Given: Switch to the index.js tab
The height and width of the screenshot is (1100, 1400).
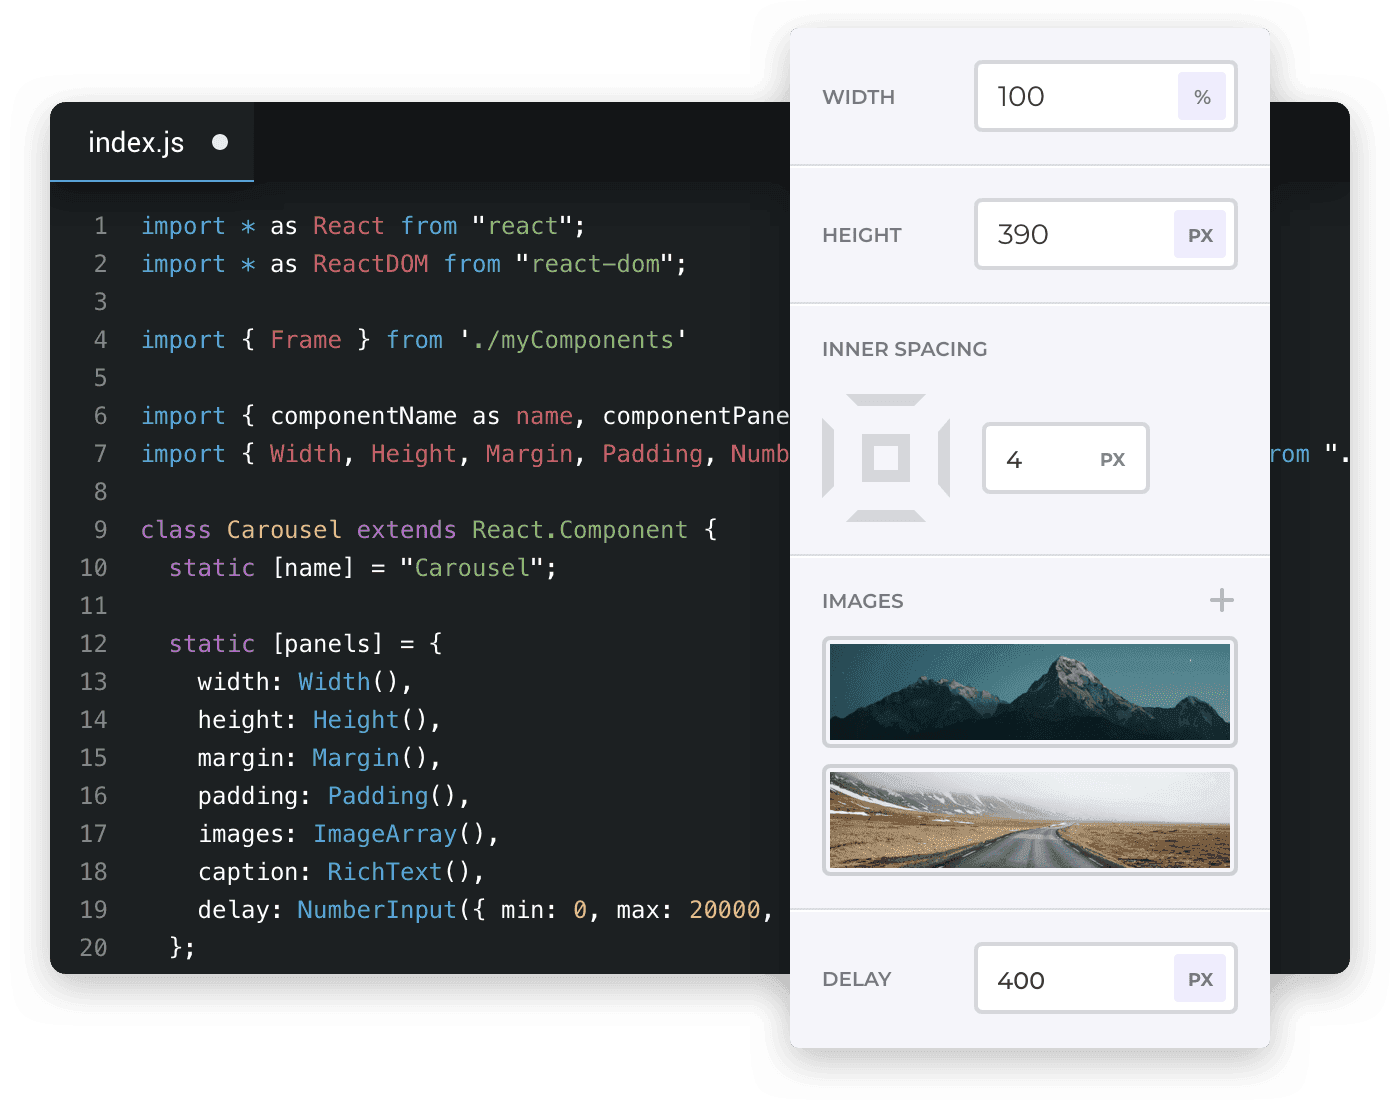Looking at the screenshot, I should point(136,142).
